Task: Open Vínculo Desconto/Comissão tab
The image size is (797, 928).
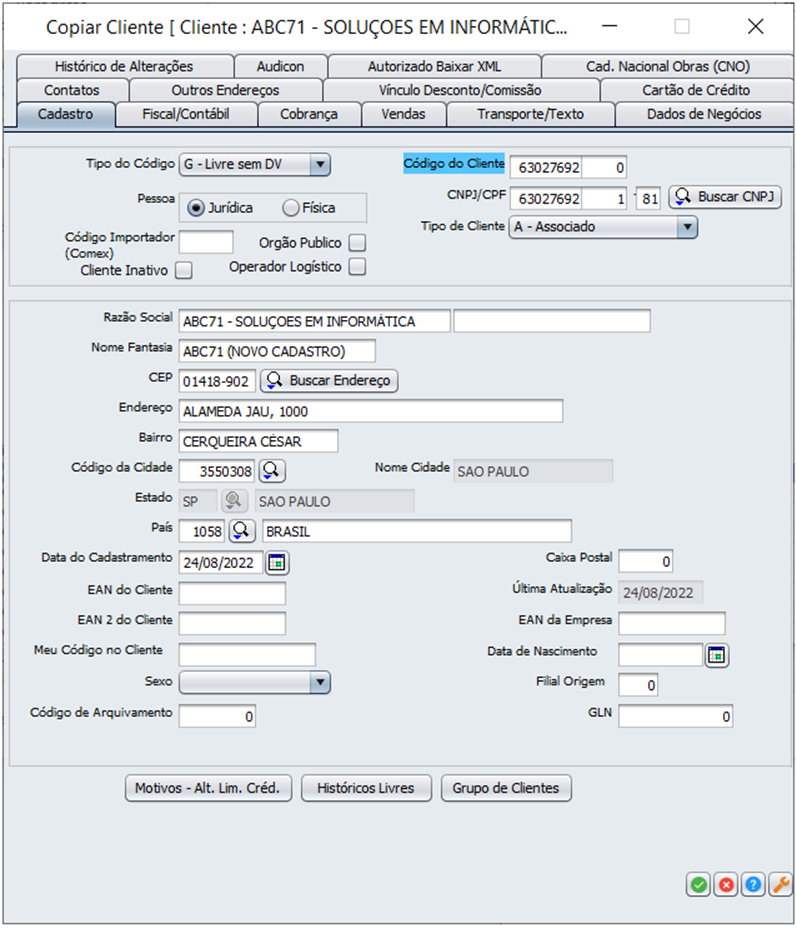Action: tap(460, 90)
